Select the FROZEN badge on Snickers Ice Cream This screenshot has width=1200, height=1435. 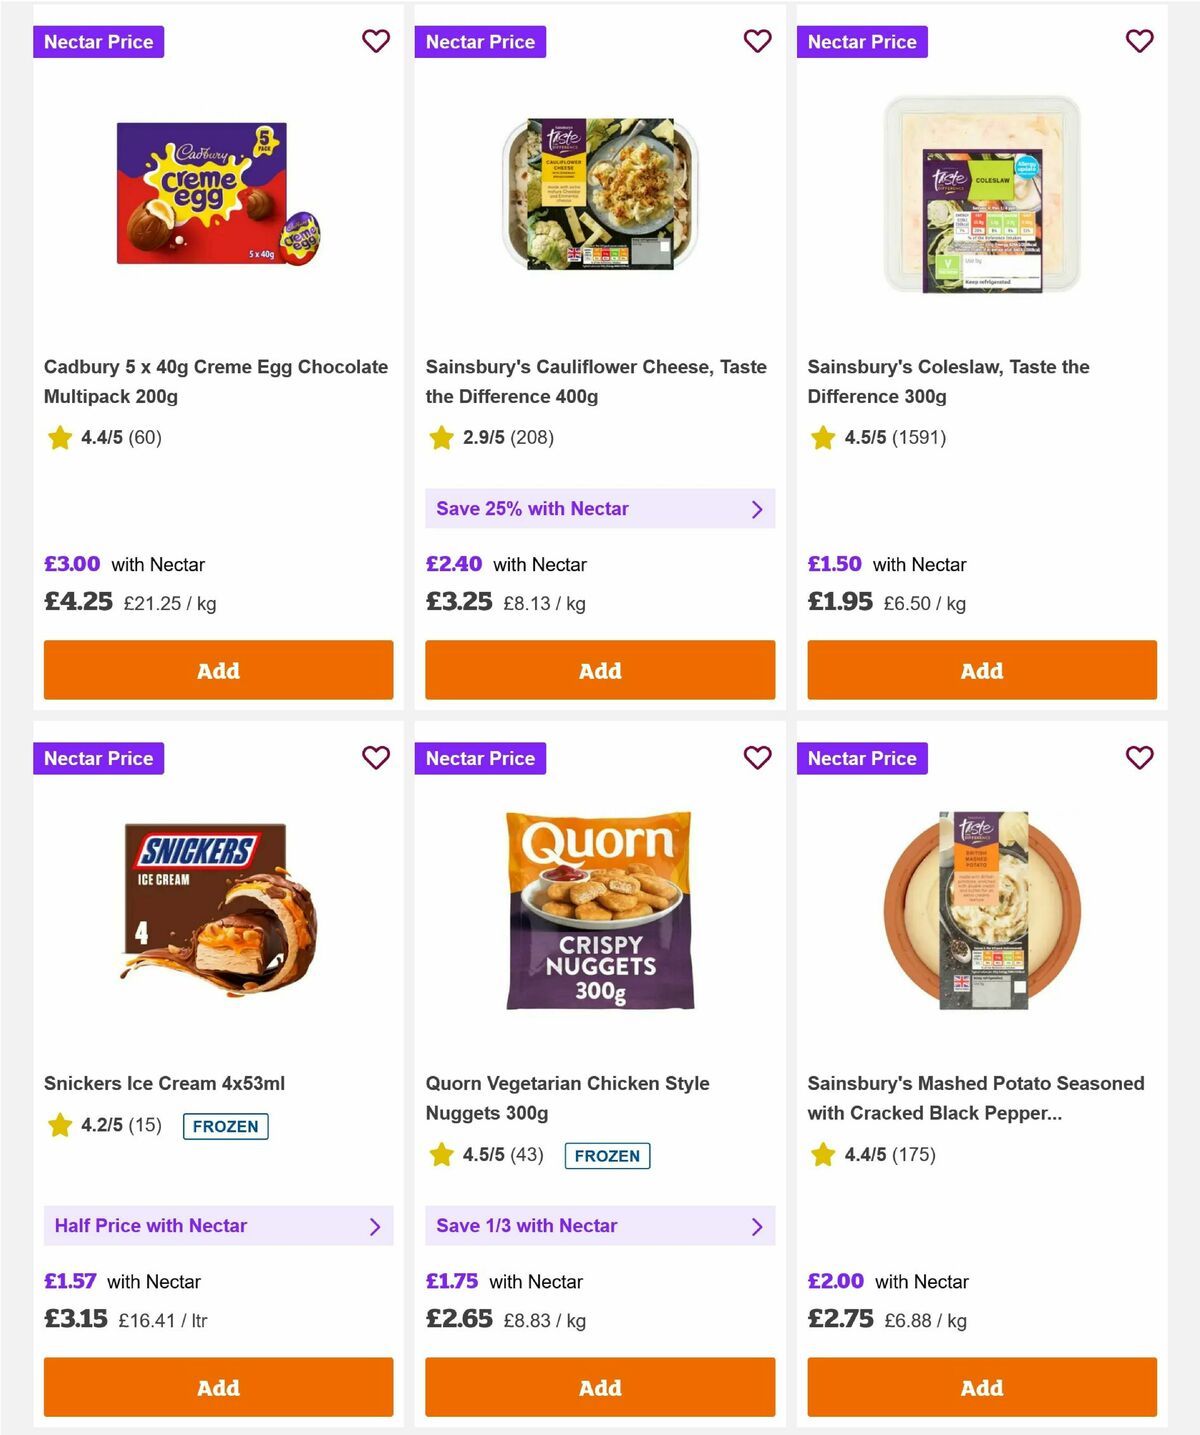(225, 1126)
